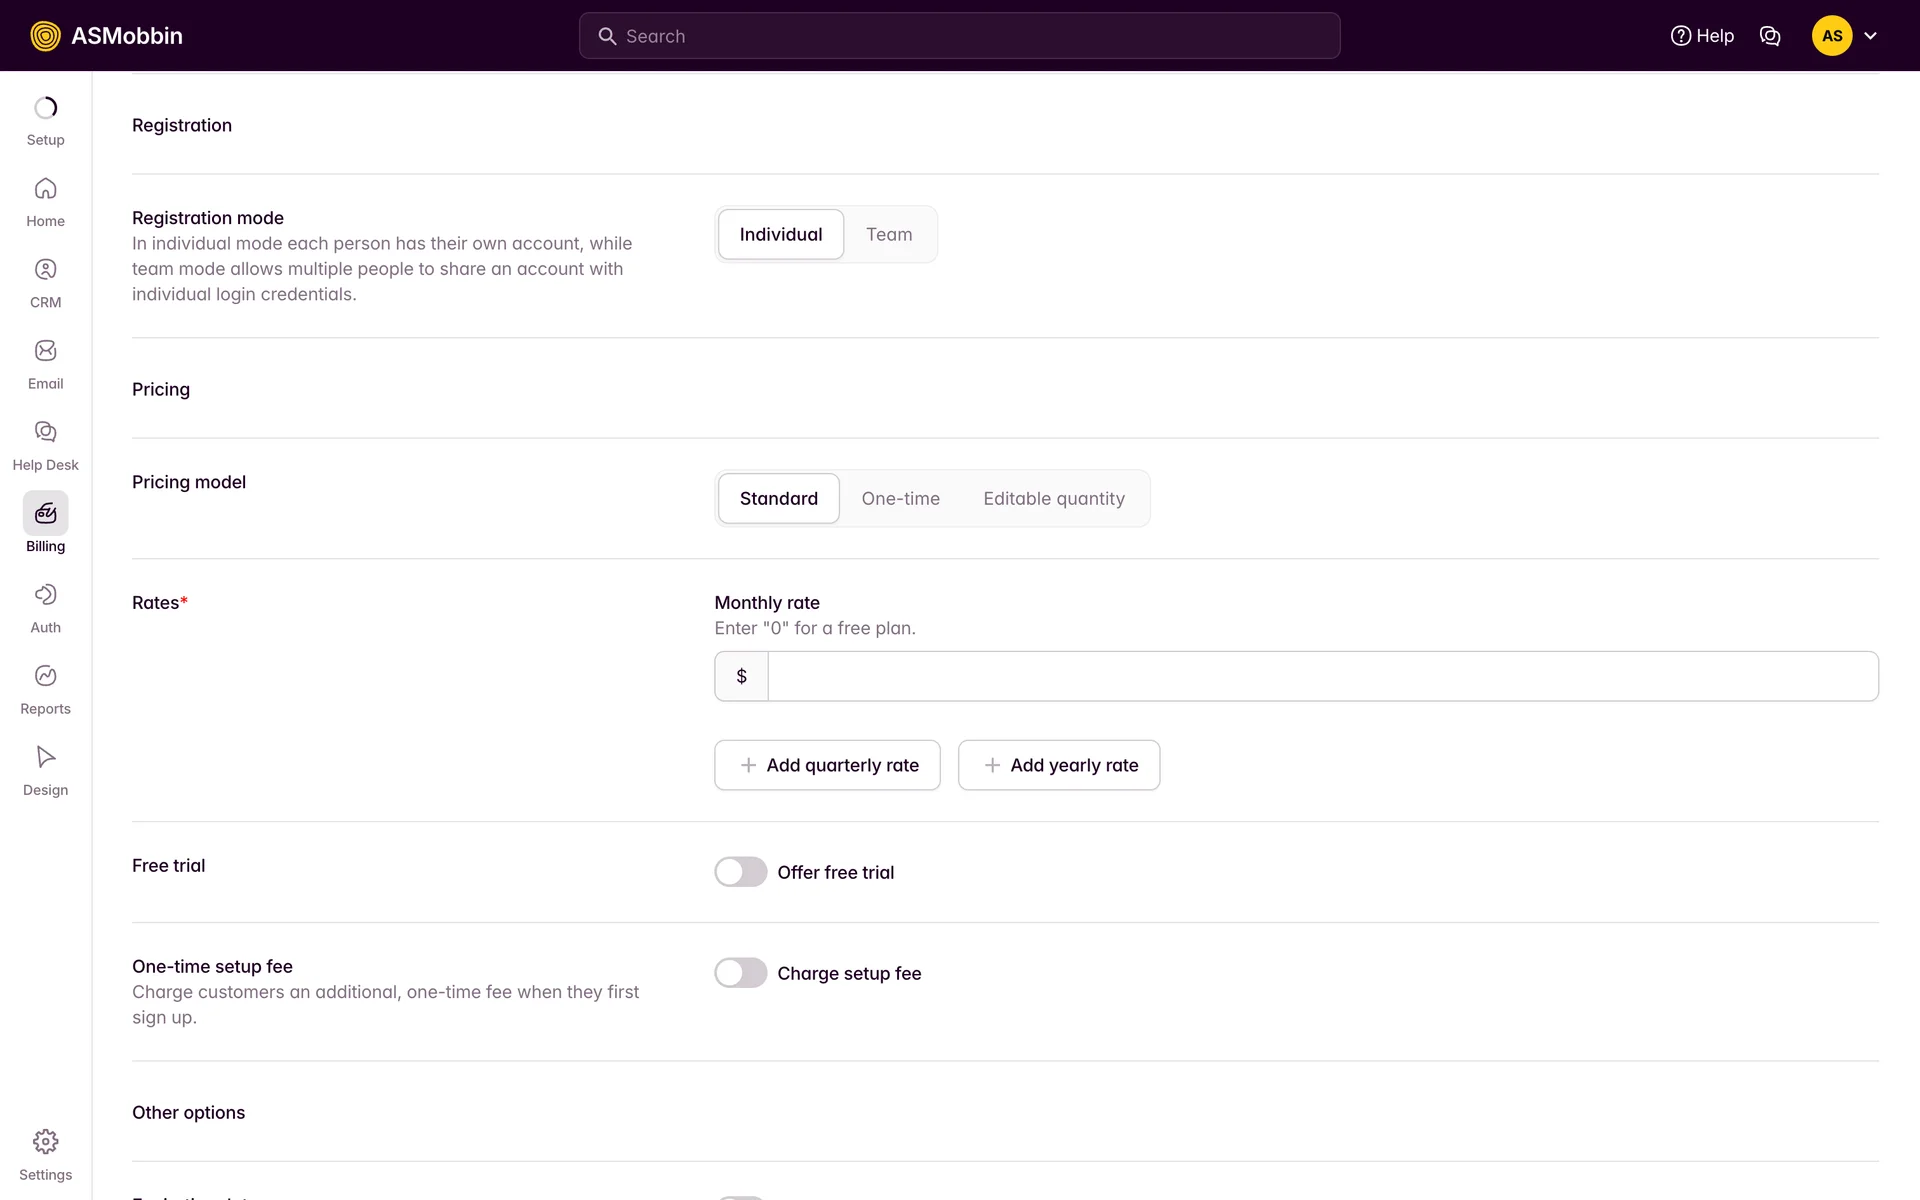Image resolution: width=1920 pixels, height=1200 pixels.
Task: Enable the Offer free trial toggle
Action: 740,872
